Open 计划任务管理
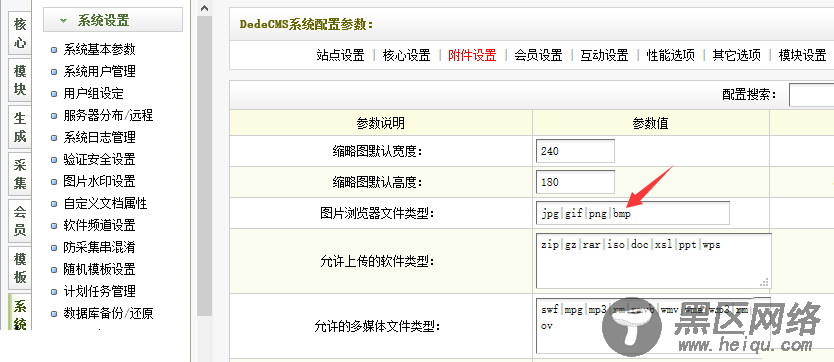This screenshot has width=834, height=362. 99,291
